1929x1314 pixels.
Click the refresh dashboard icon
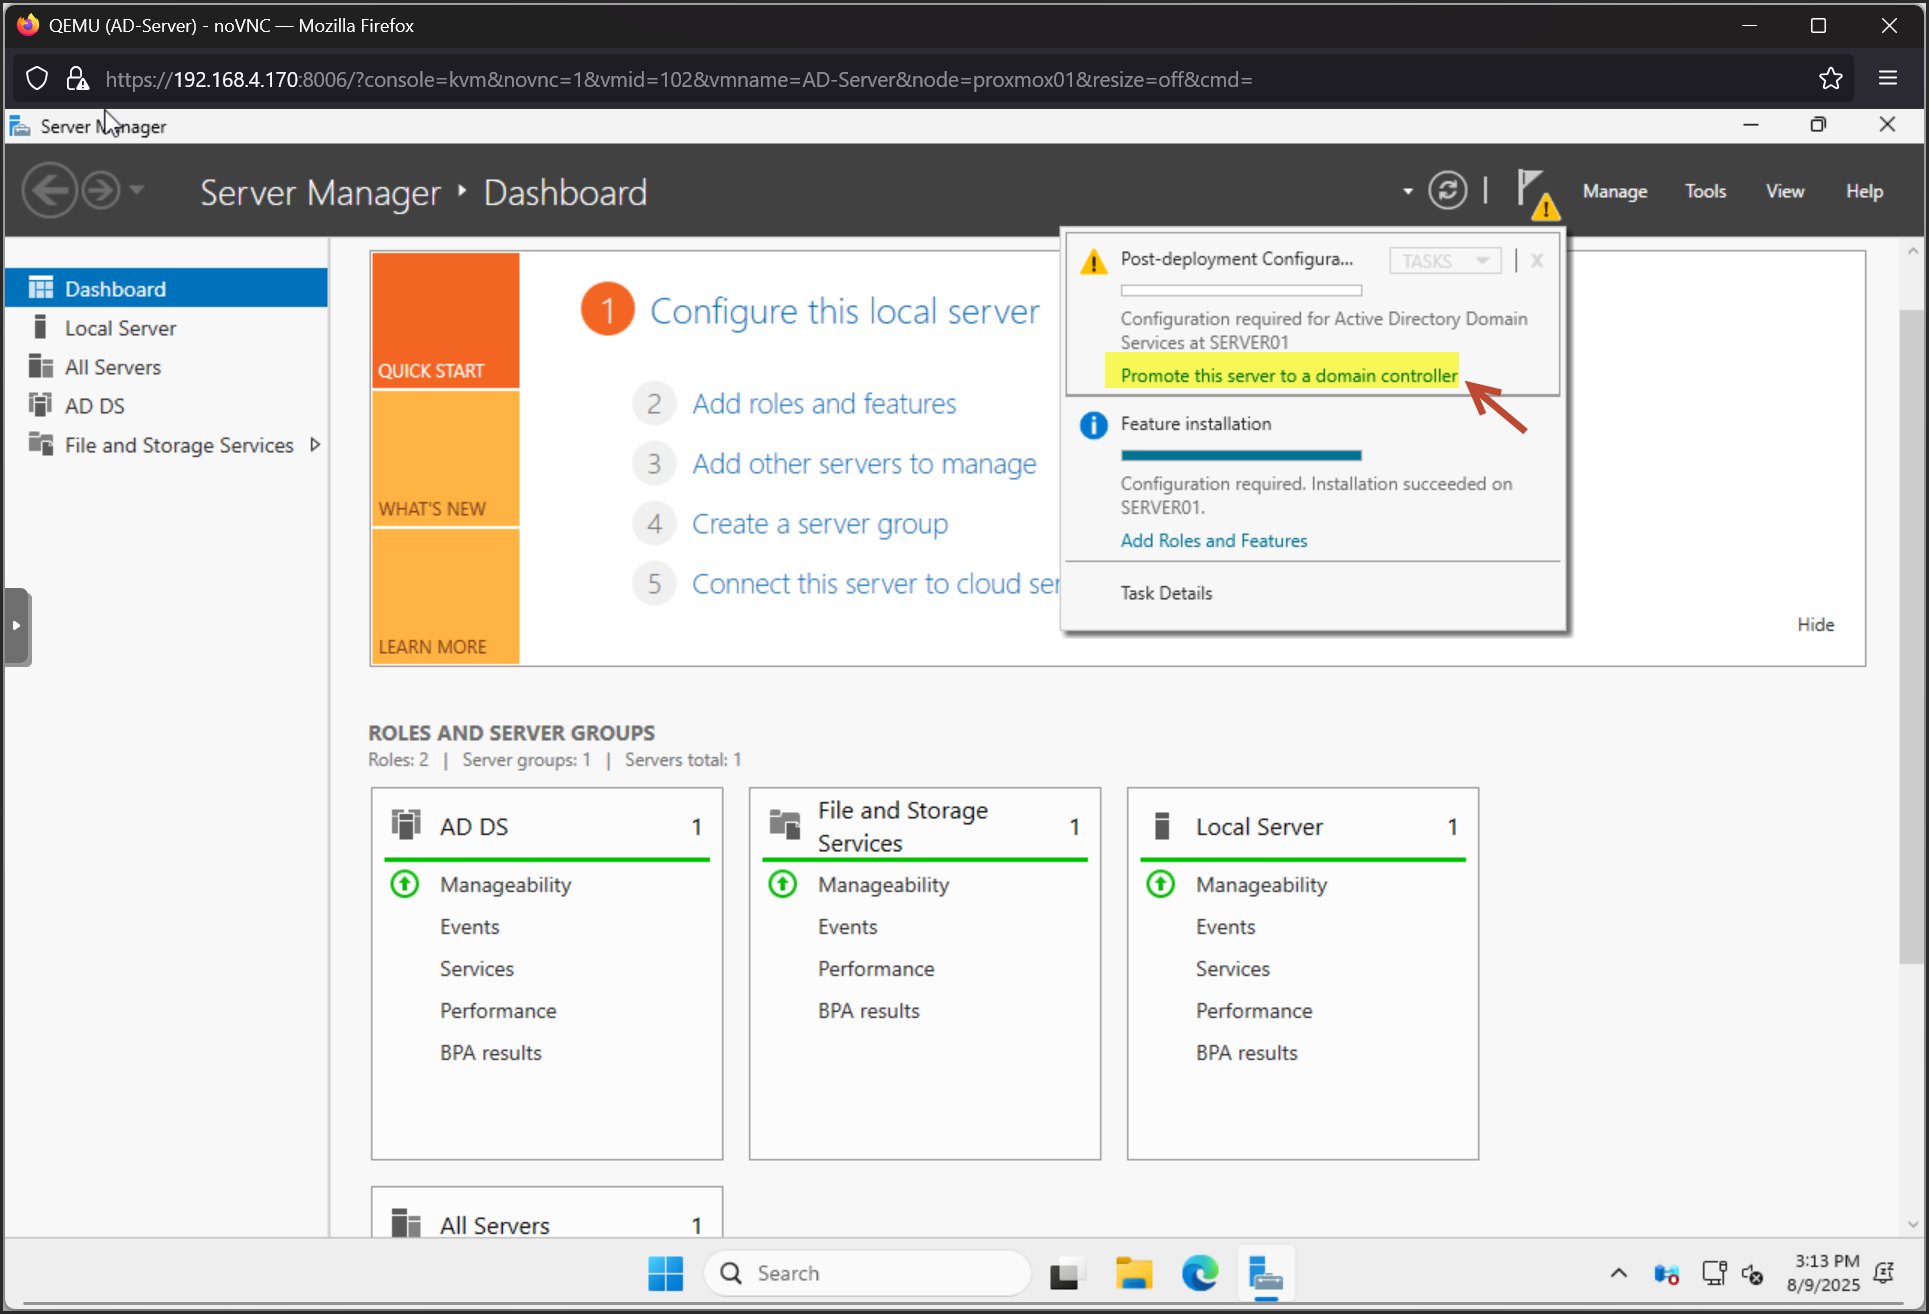click(1447, 190)
